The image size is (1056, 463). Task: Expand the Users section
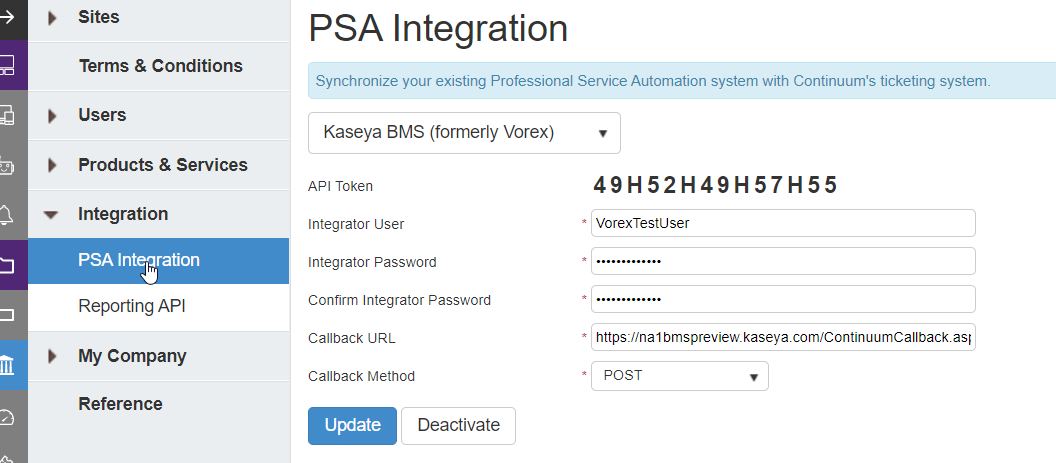click(53, 116)
